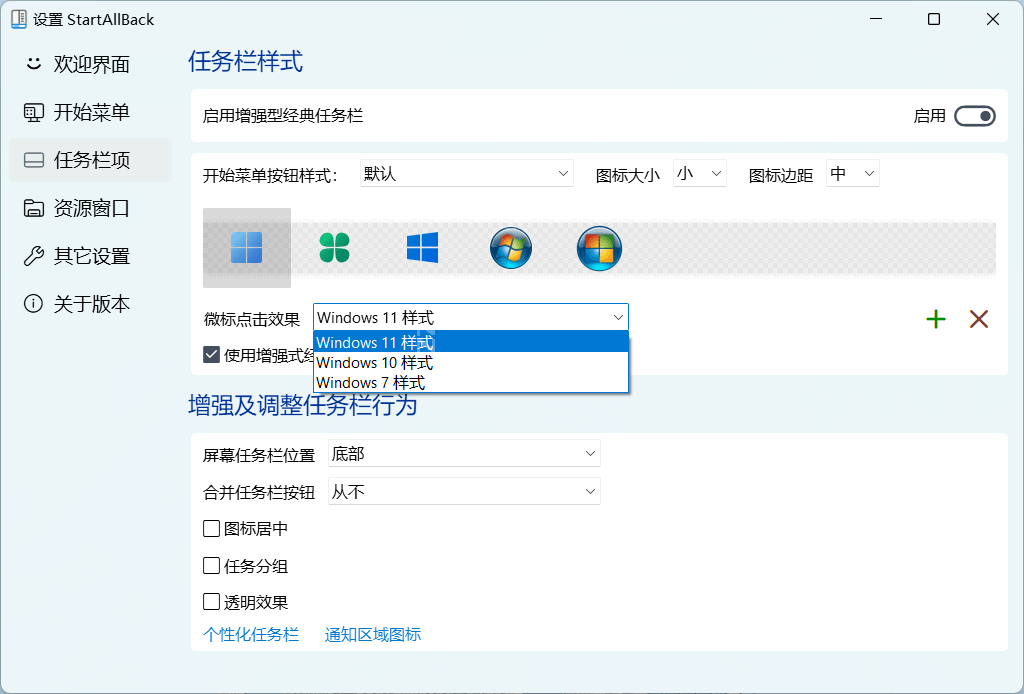This screenshot has height=694, width=1024.
Task: Open the 屏幕任务栏位置 dropdown showing 底部
Action: pos(464,453)
